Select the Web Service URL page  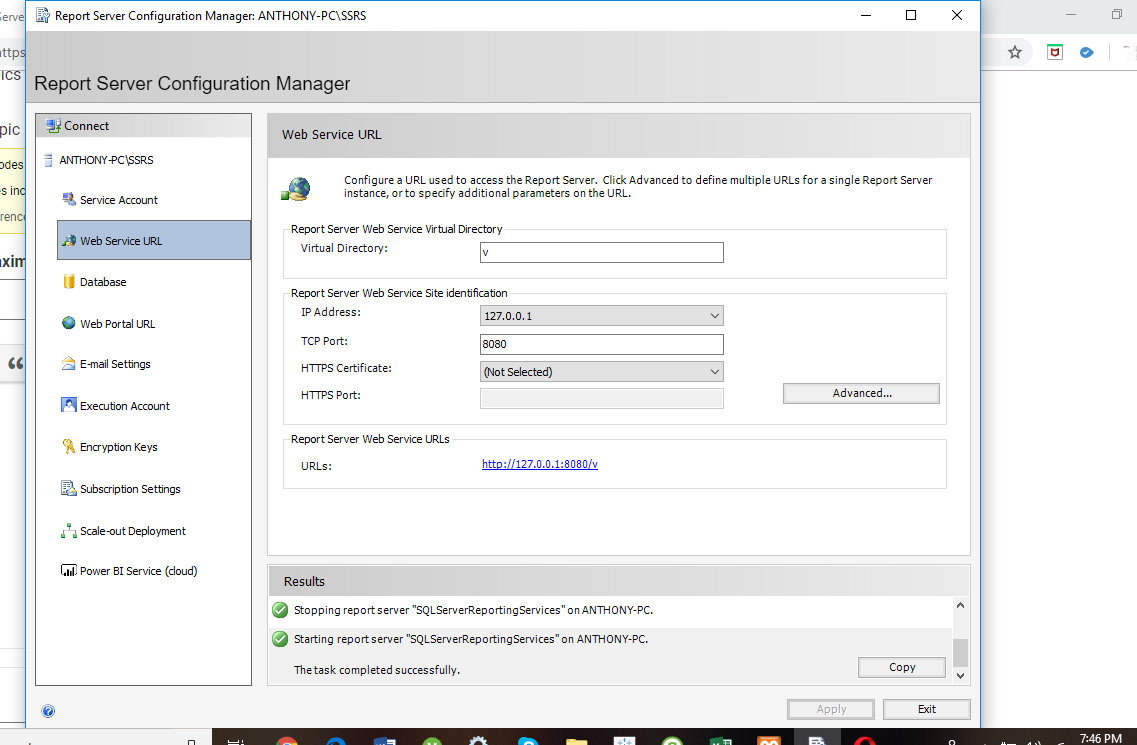(x=154, y=240)
